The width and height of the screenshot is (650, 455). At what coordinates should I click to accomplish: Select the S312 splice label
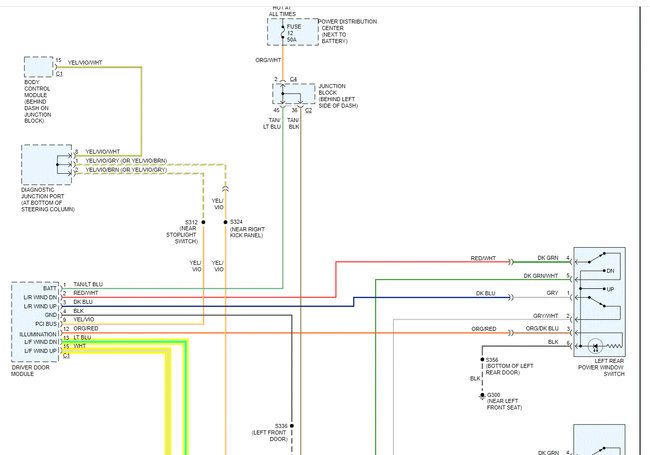[x=191, y=223]
